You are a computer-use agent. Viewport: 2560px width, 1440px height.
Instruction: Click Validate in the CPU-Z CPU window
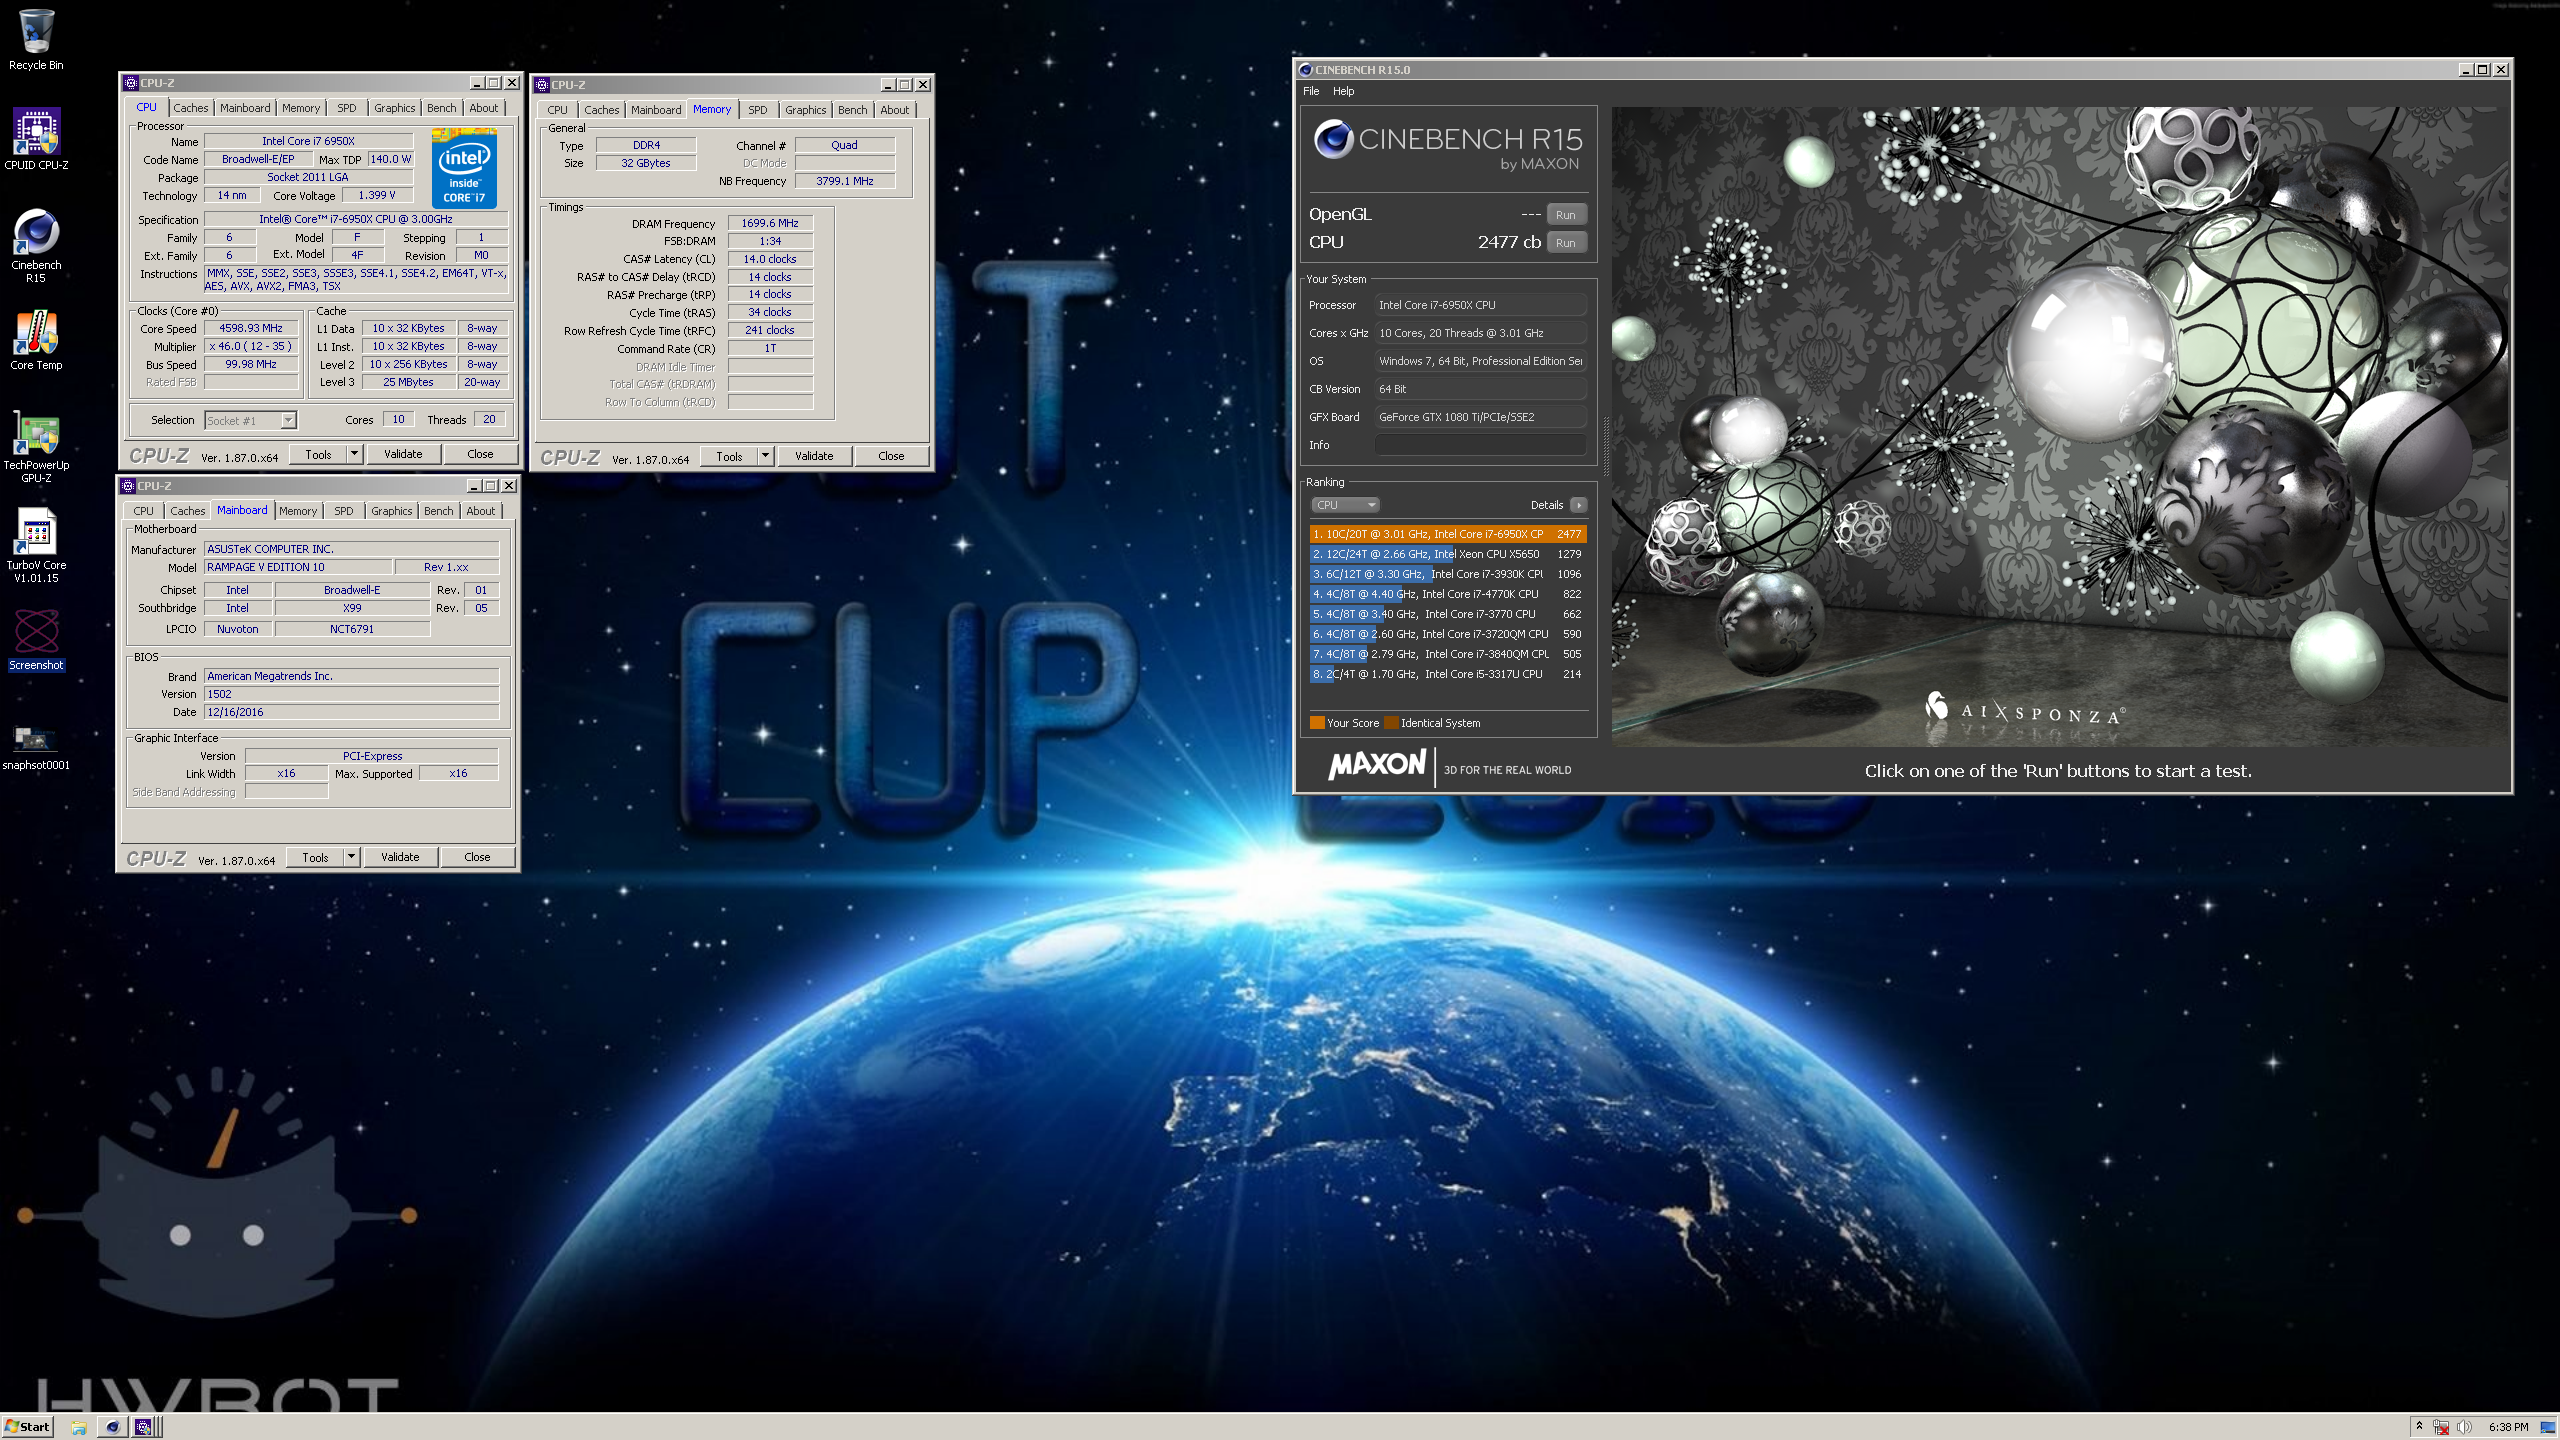point(403,454)
